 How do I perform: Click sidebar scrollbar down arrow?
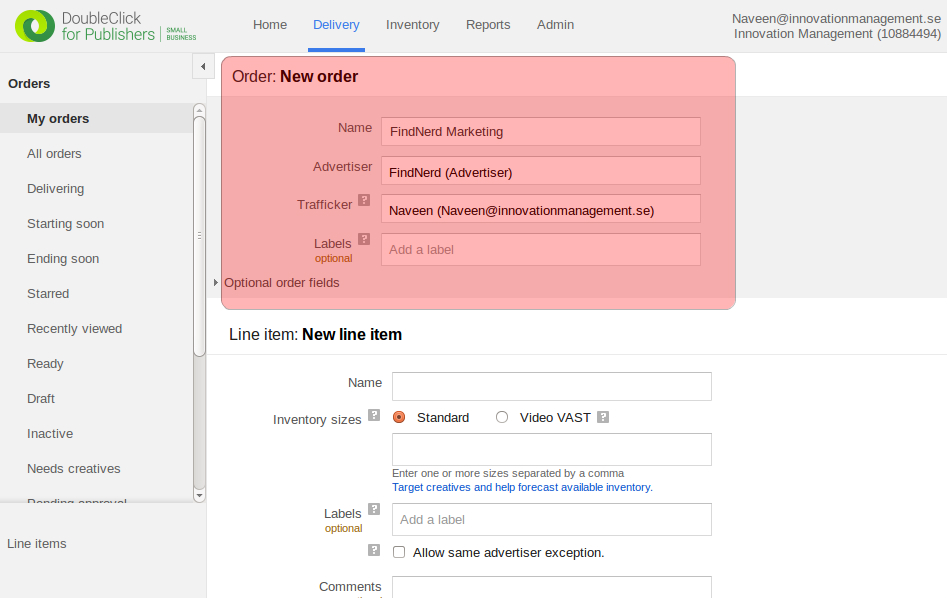(199, 495)
